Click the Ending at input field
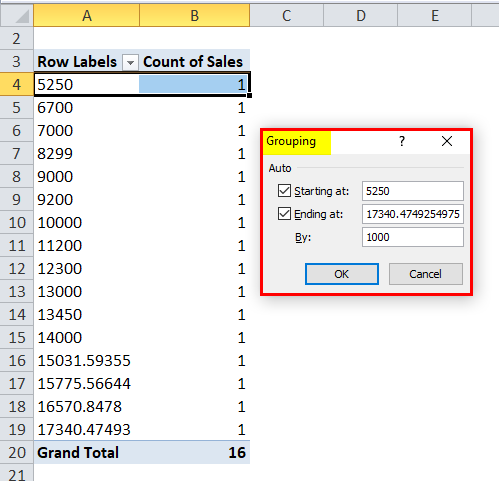 tap(413, 214)
